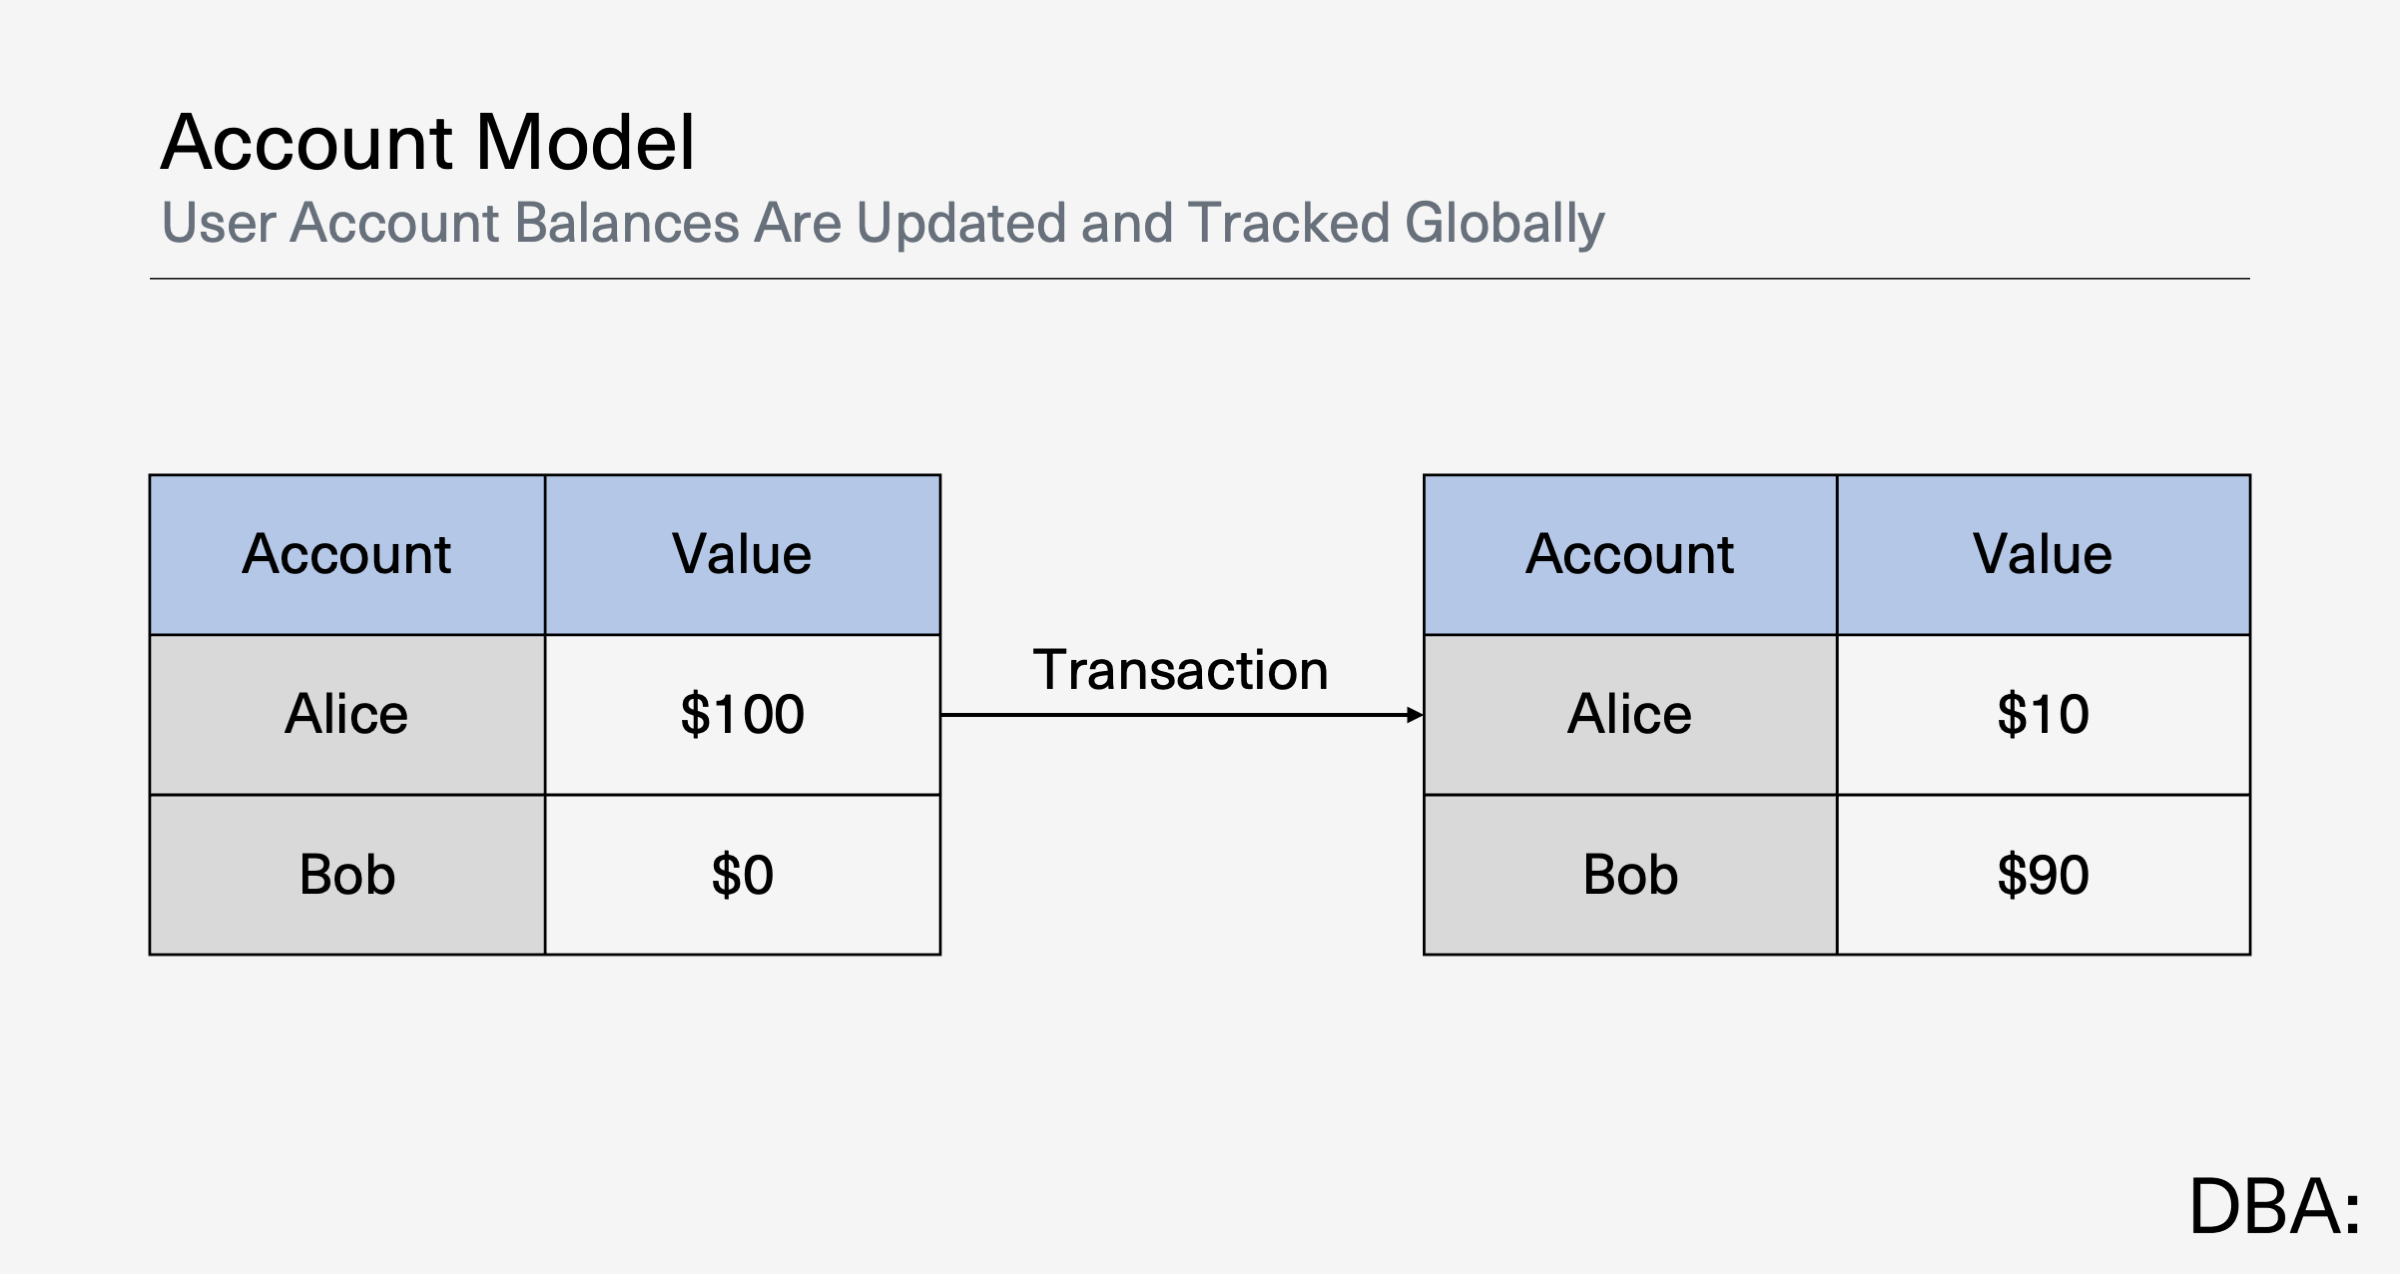Click the Account Model title
The height and width of the screenshot is (1274, 2400).
(x=427, y=142)
